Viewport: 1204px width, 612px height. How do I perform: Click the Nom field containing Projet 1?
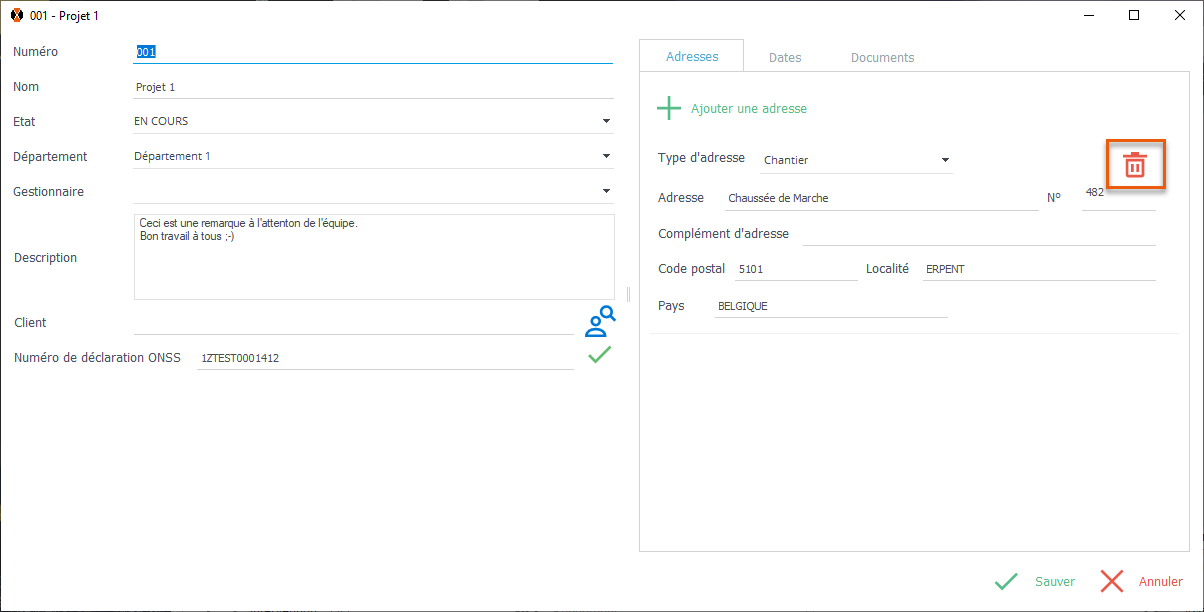coord(372,87)
